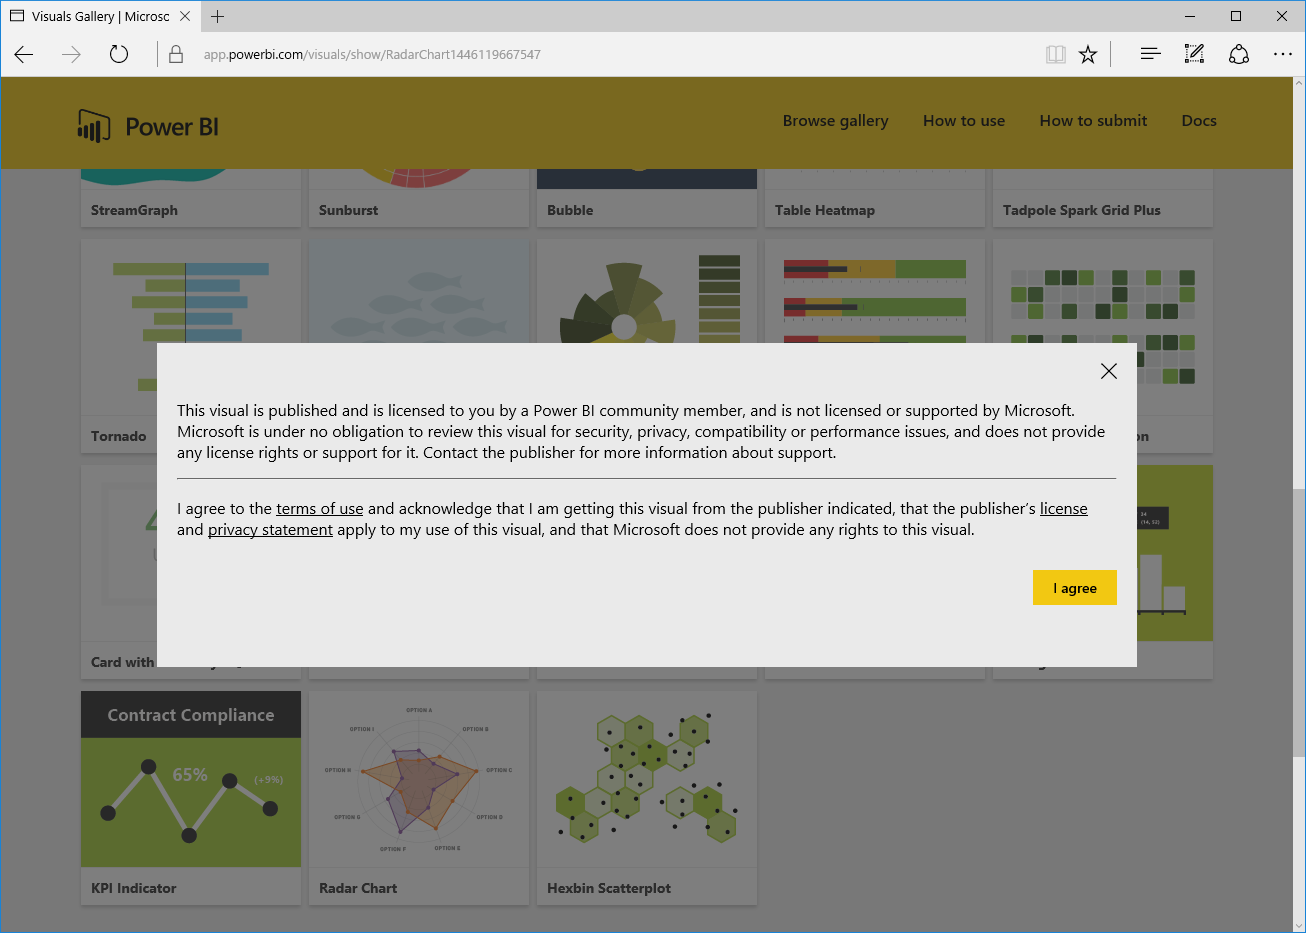Image resolution: width=1306 pixels, height=933 pixels.
Task: Click the Tadpole Spark Grid Plus label
Action: pyautogui.click(x=1081, y=210)
